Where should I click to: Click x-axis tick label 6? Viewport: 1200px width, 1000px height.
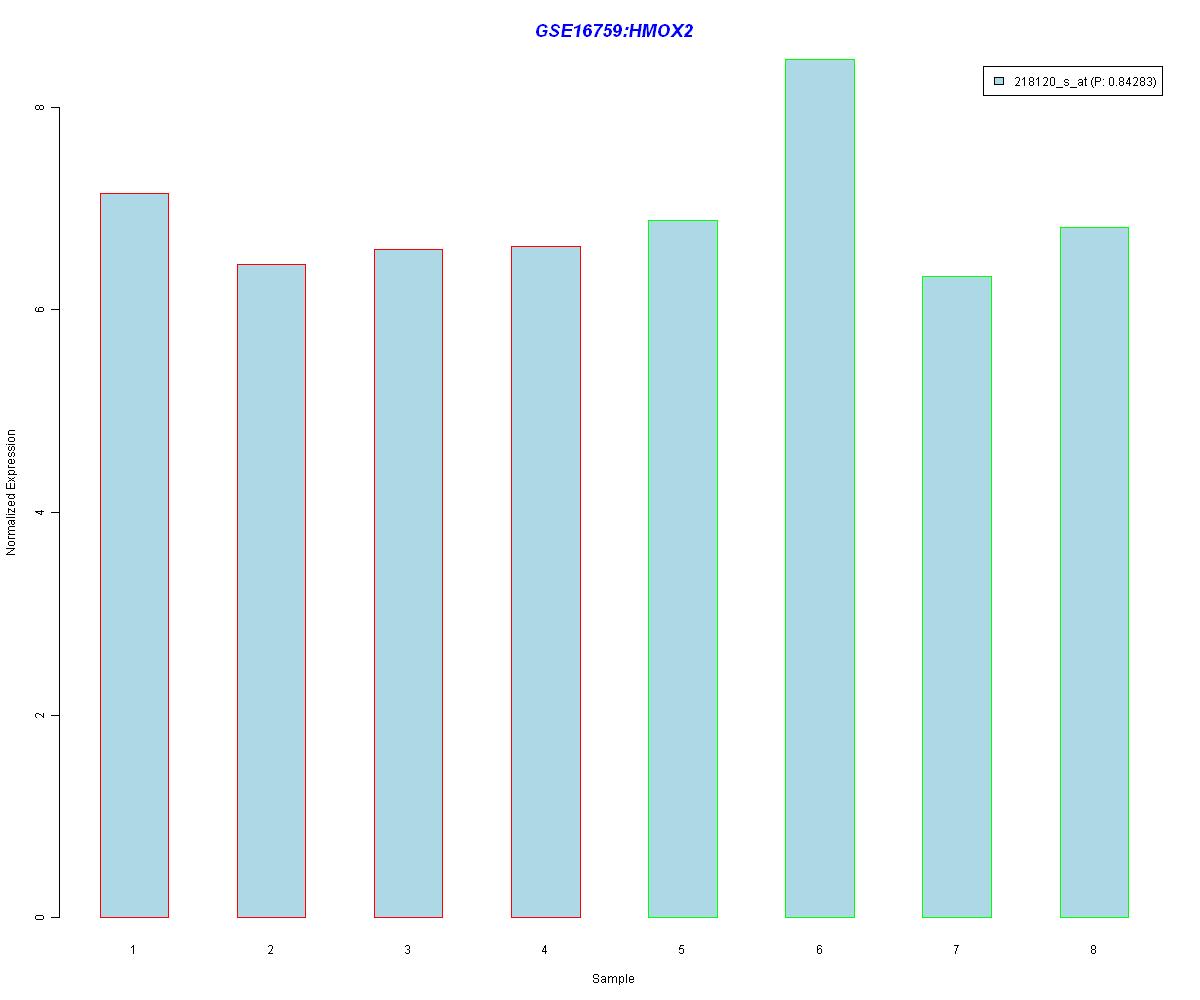(x=819, y=949)
